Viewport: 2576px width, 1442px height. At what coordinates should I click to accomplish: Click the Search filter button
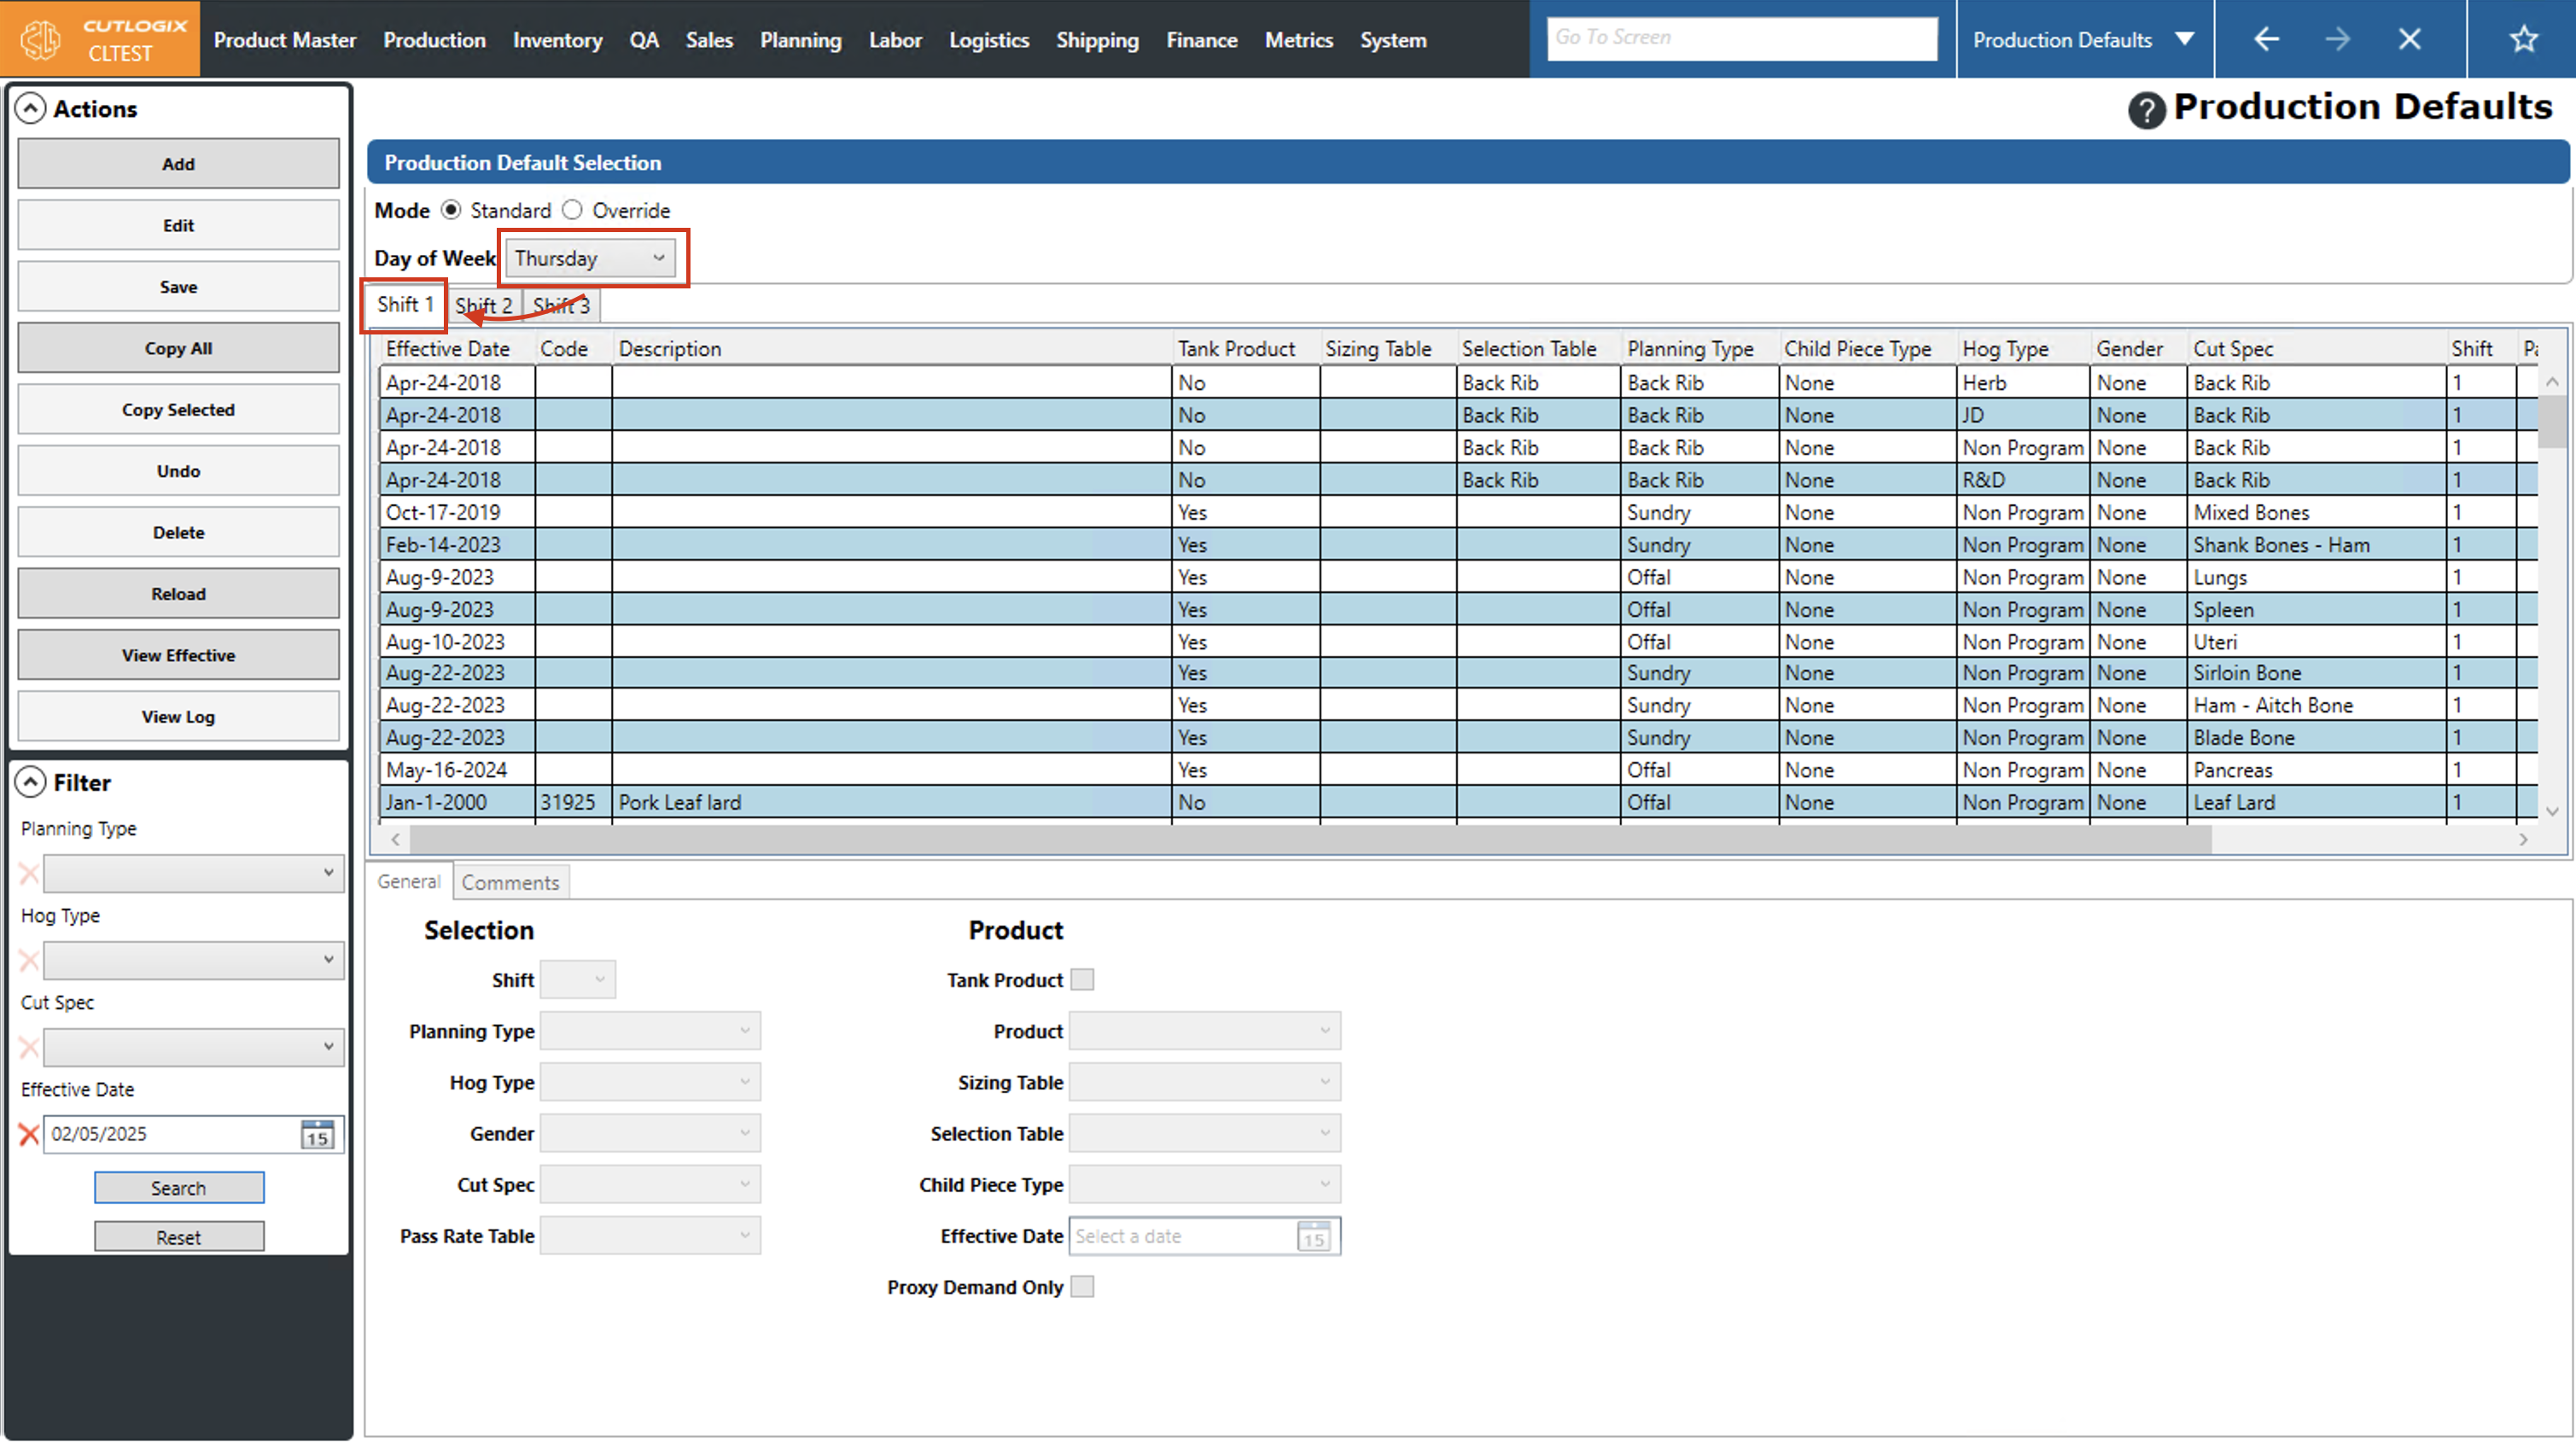tap(179, 1188)
